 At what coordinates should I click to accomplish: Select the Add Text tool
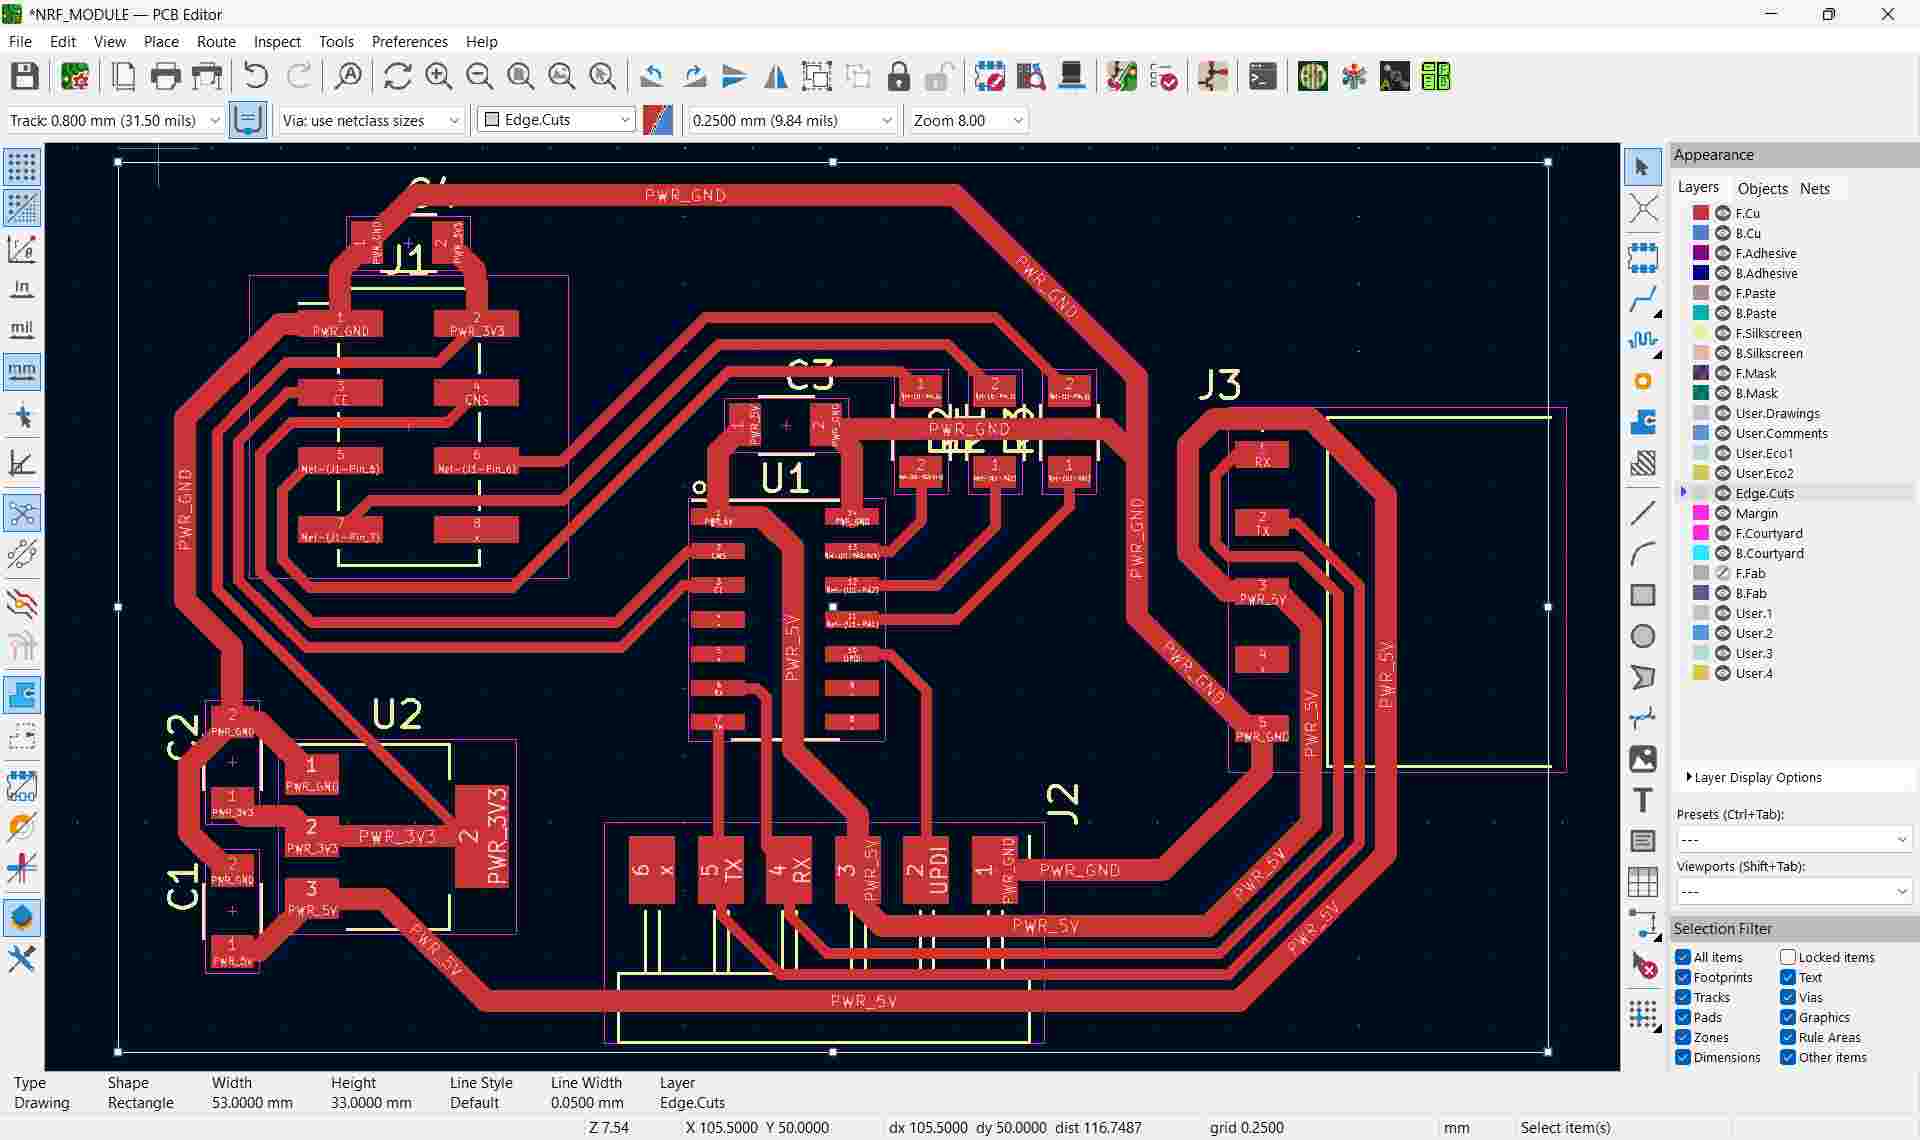point(1642,800)
